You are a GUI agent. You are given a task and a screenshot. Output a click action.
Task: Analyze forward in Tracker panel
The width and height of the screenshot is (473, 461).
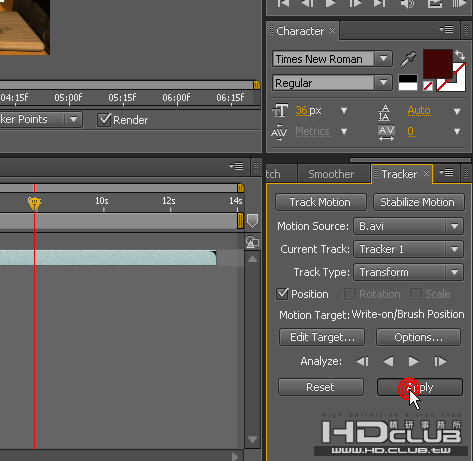[413, 361]
